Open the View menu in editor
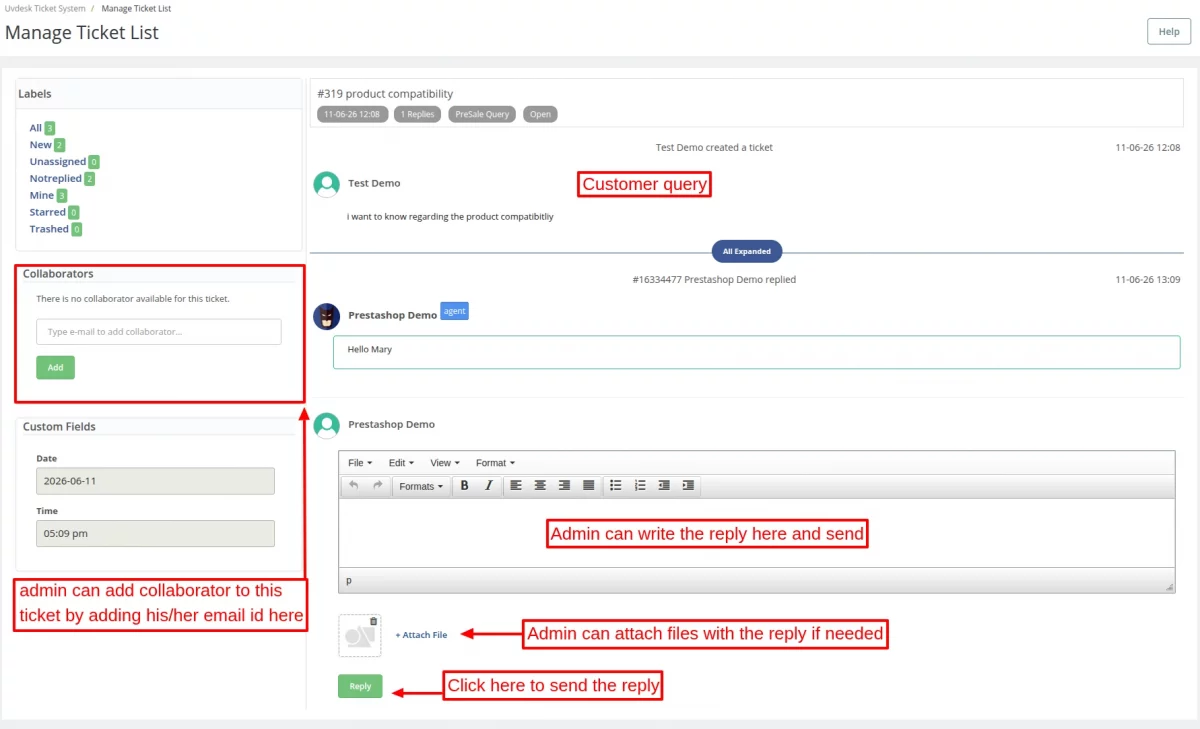The width and height of the screenshot is (1200, 729). click(445, 463)
